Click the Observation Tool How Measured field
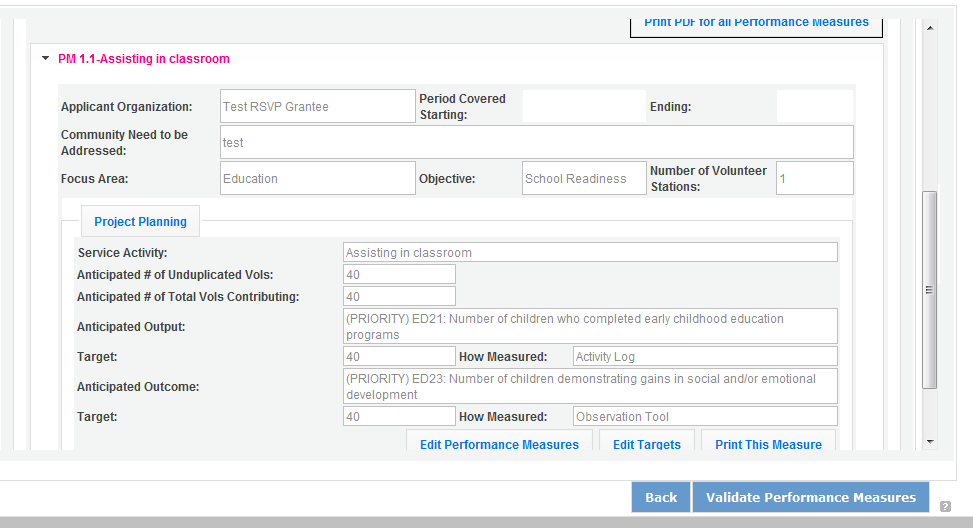 click(x=705, y=416)
